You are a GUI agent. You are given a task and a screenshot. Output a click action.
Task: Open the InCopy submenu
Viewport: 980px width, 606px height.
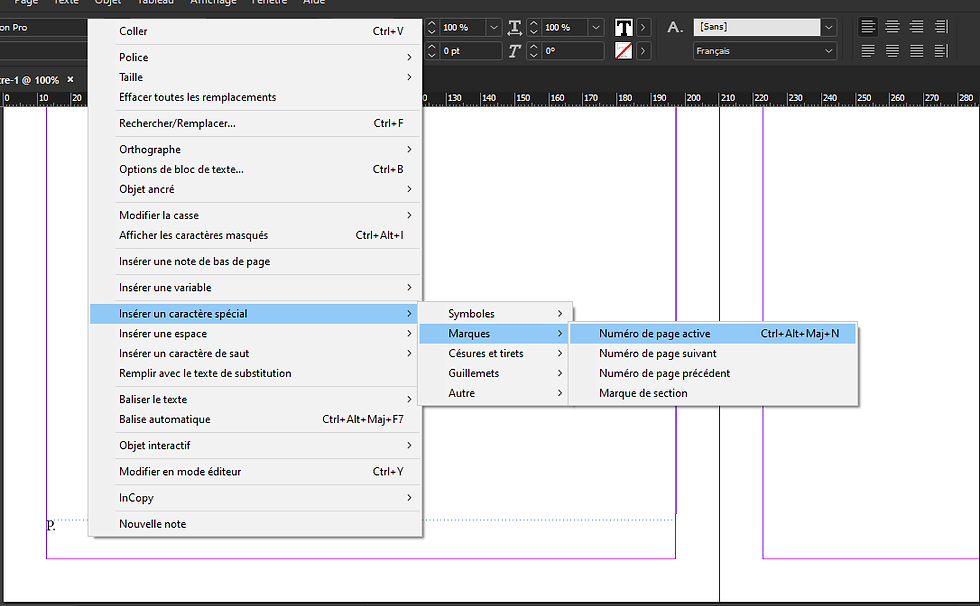tap(256, 499)
